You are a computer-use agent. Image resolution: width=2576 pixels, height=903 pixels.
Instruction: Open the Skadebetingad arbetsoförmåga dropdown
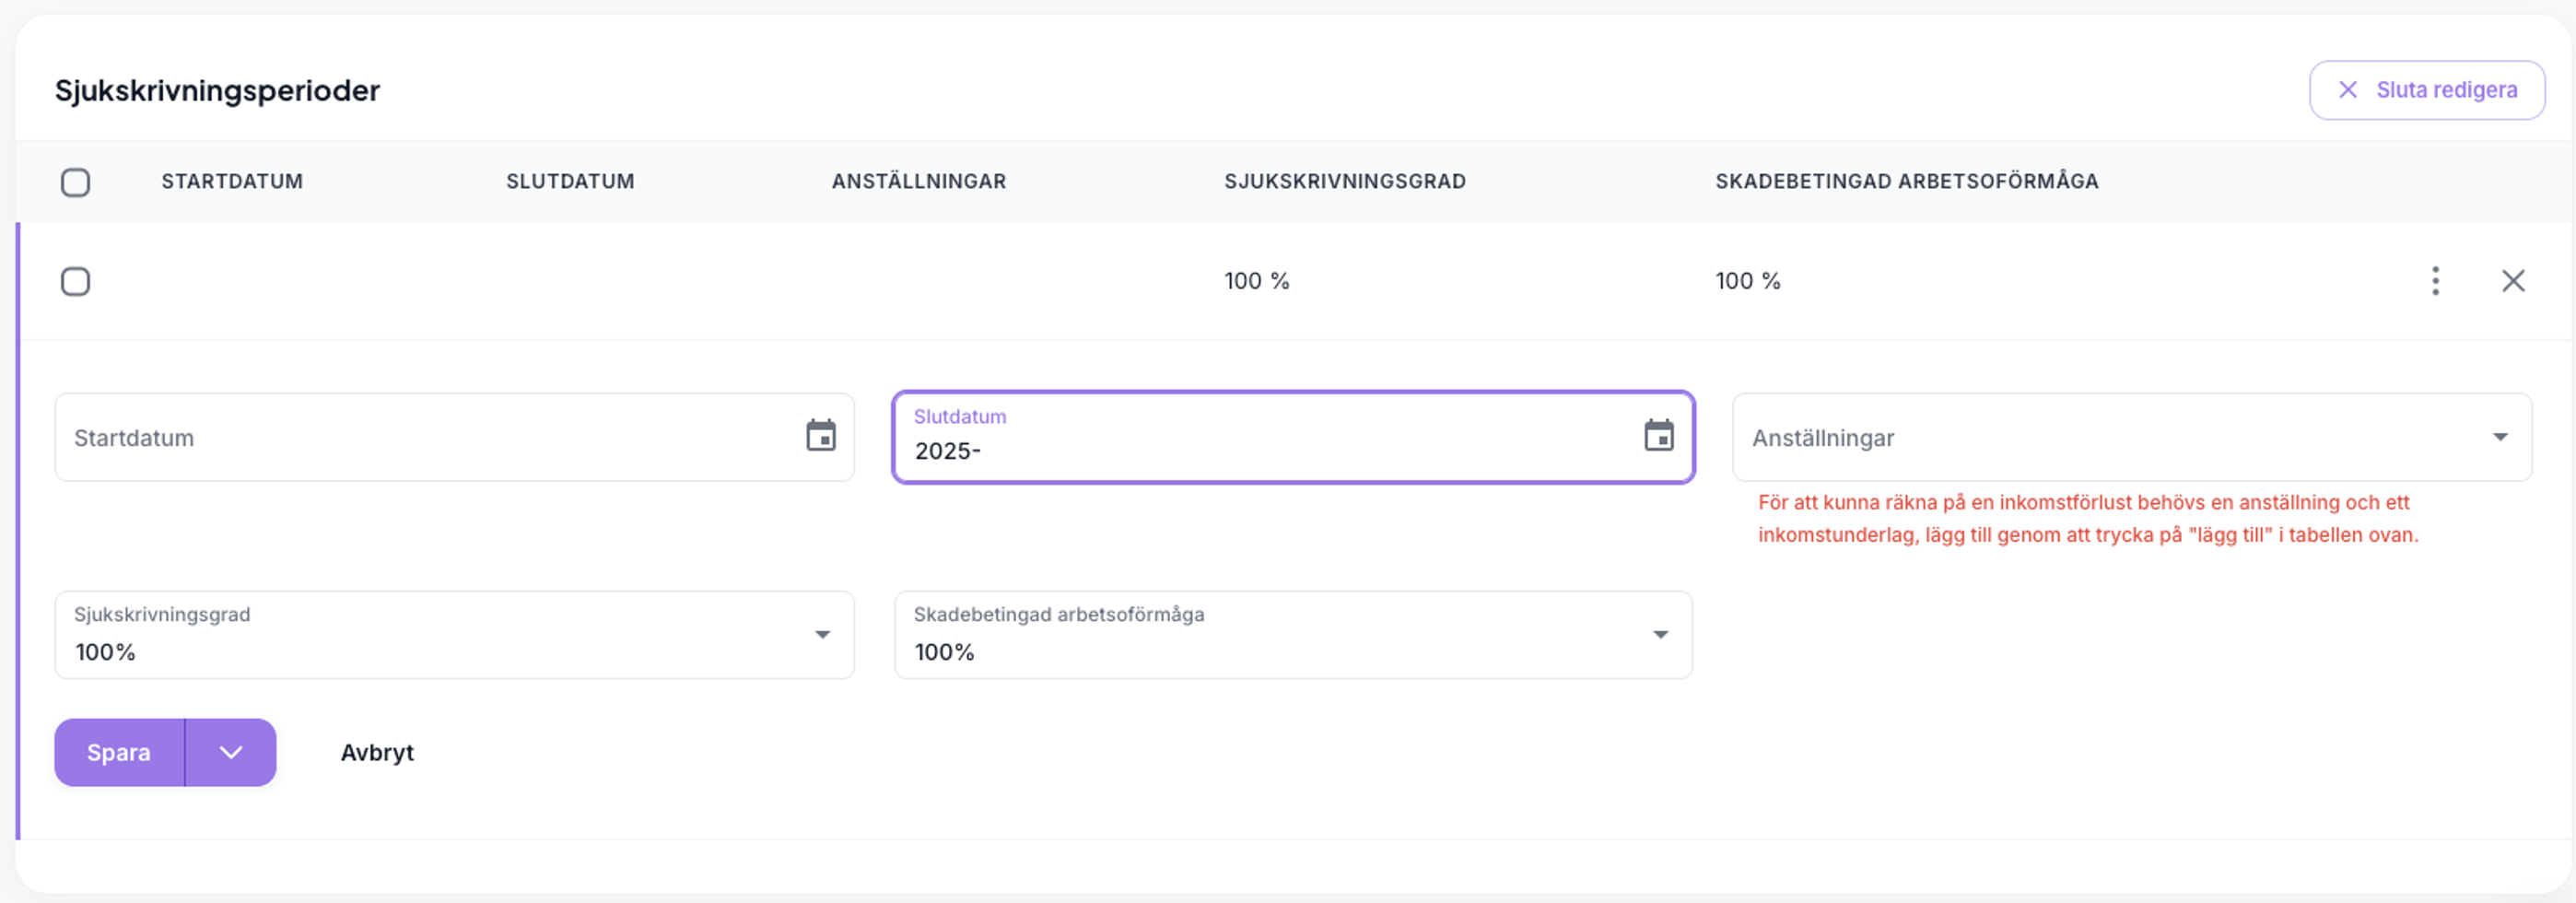tap(1292, 635)
